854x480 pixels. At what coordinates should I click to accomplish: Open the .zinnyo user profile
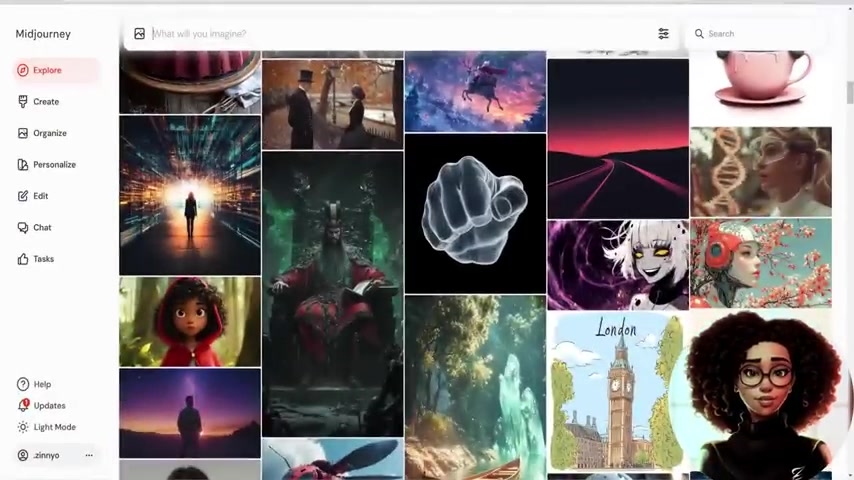pos(45,455)
